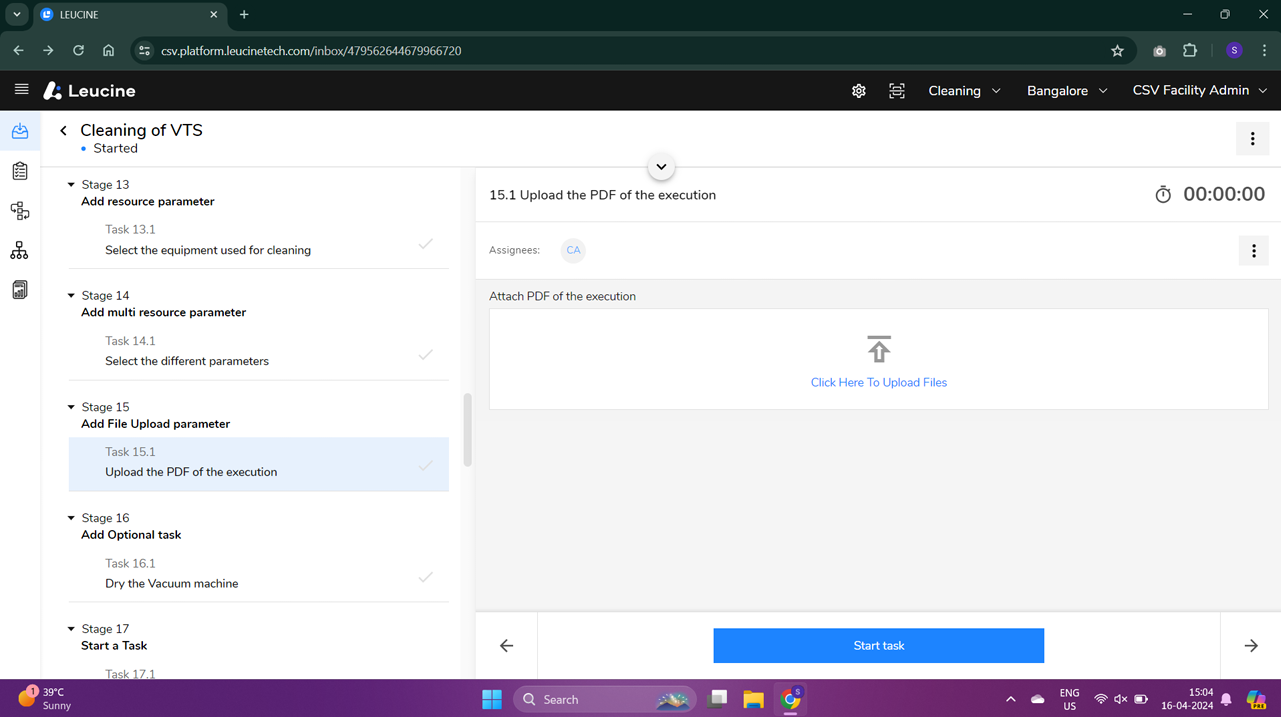The width and height of the screenshot is (1281, 717).
Task: Bookmark this page with star icon
Action: tap(1117, 51)
